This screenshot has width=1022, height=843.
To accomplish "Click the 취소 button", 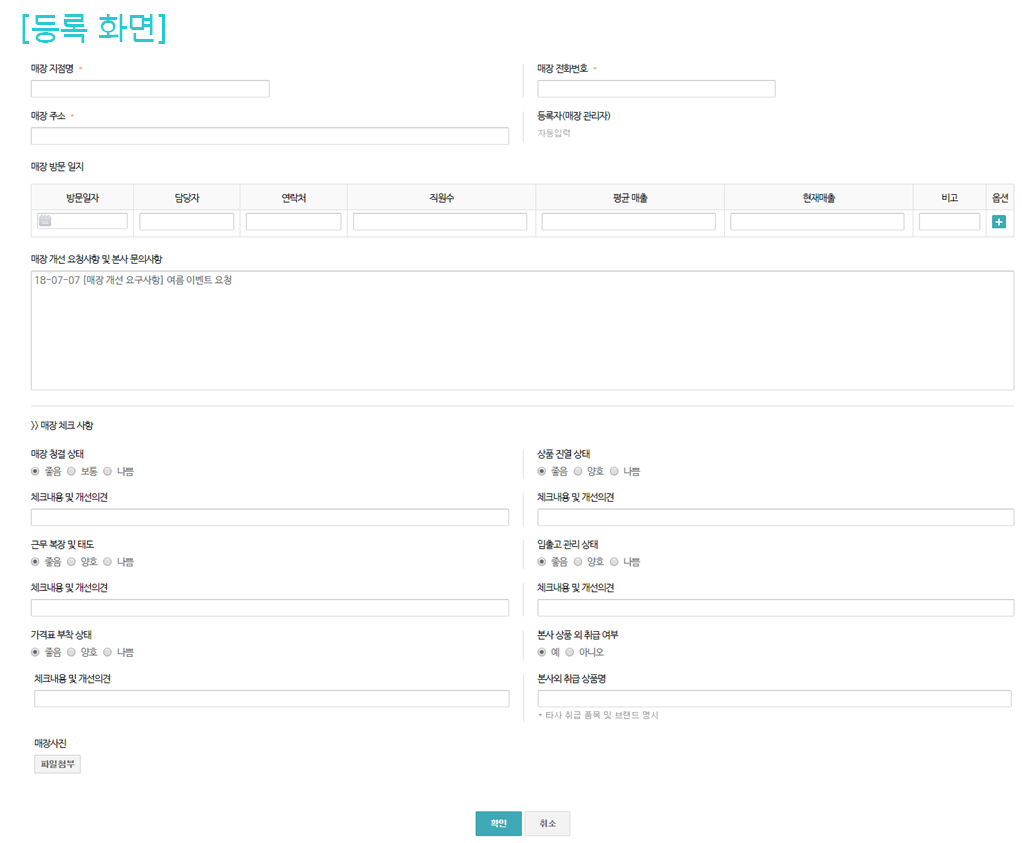I will click(547, 823).
